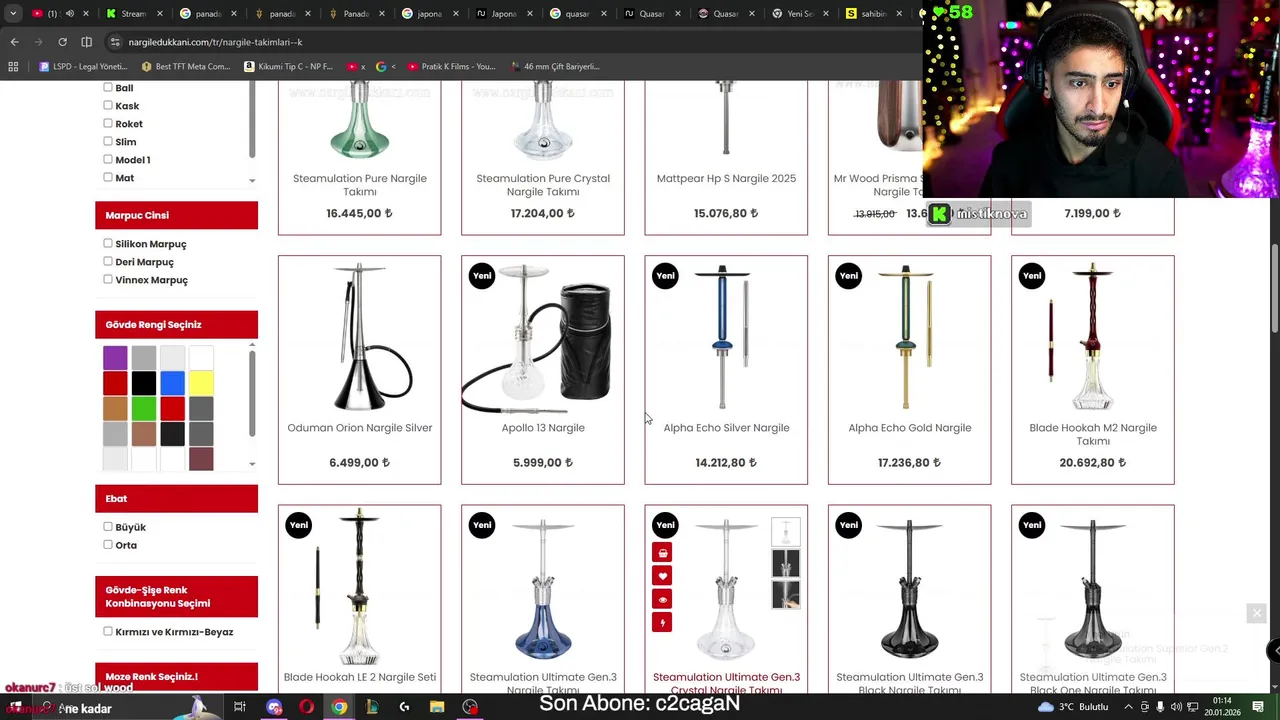Image resolution: width=1280 pixels, height=720 pixels.
Task: Tick the Orta size checkbox
Action: pyautogui.click(x=108, y=544)
